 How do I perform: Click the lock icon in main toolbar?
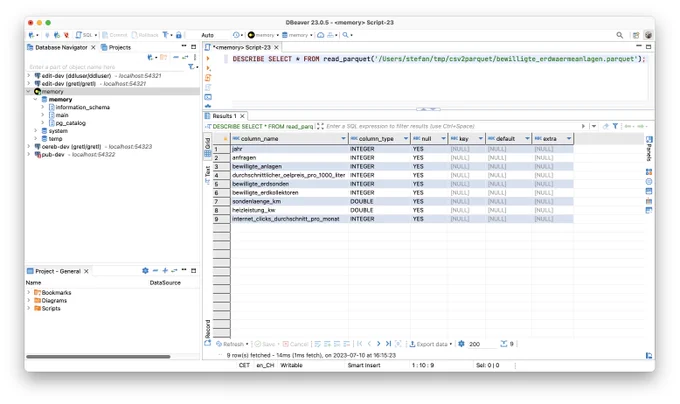click(x=179, y=35)
